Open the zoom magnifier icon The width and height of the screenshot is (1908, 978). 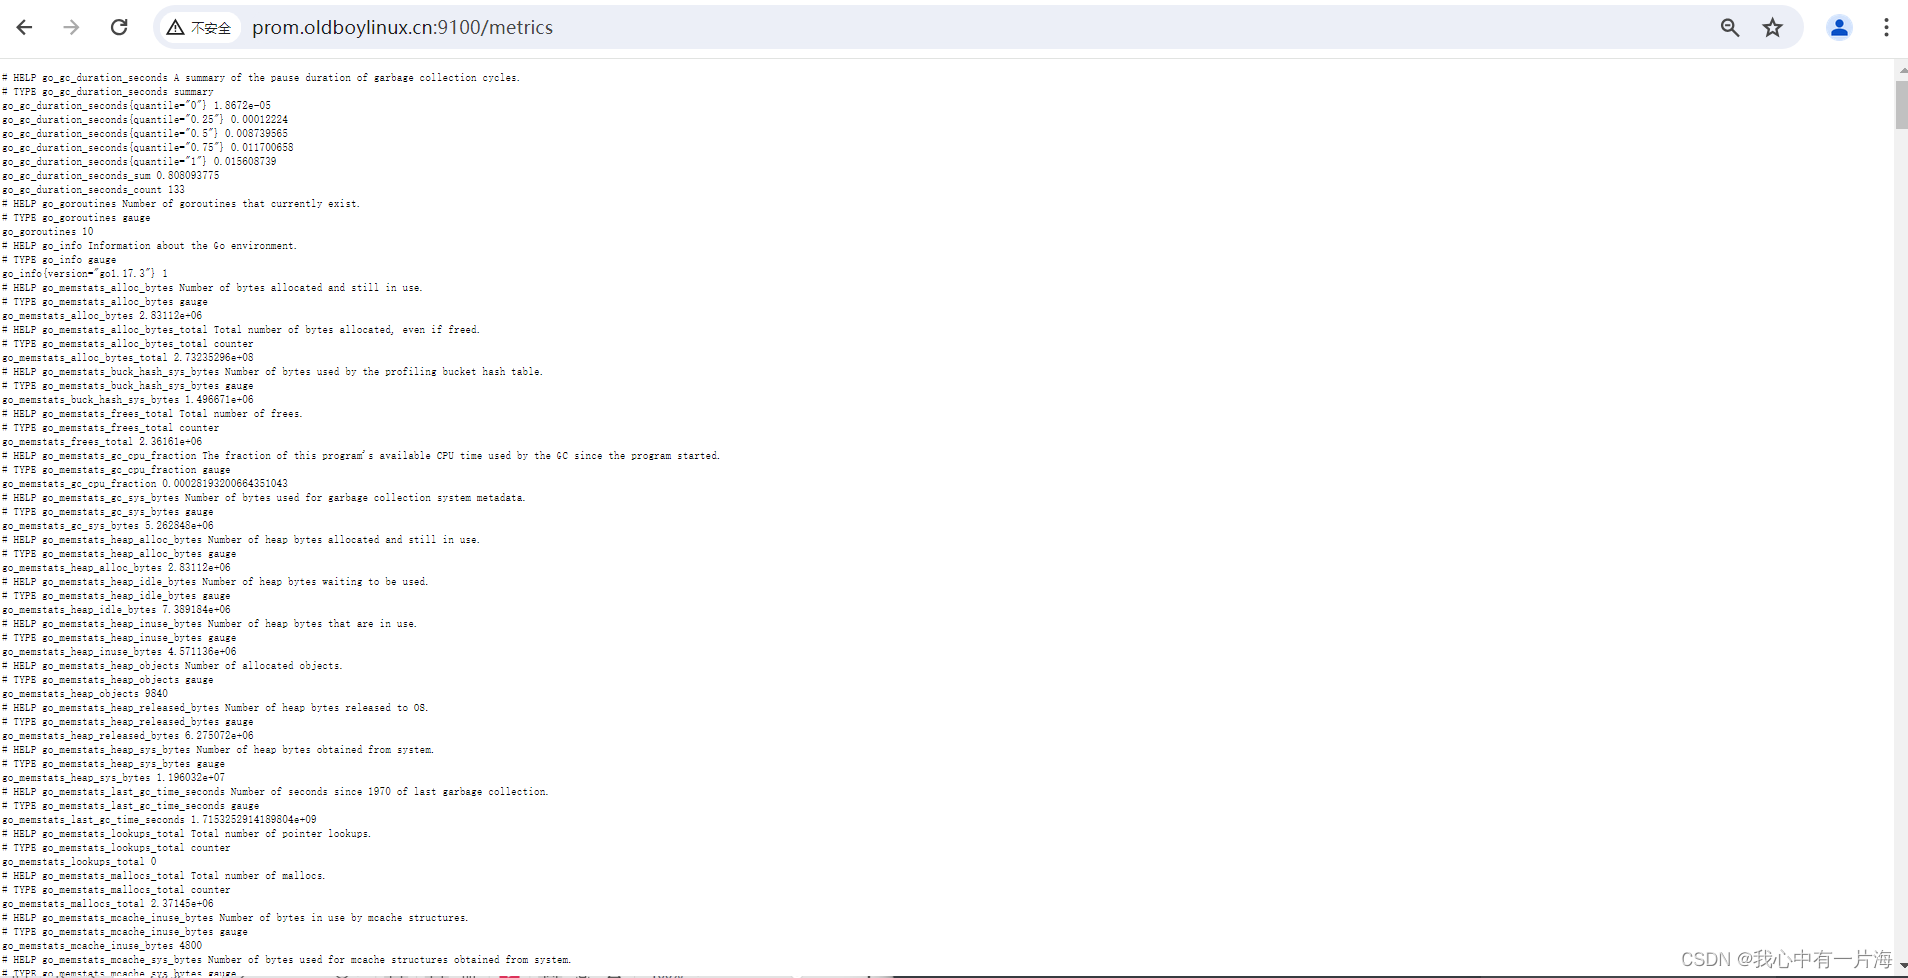tap(1730, 28)
